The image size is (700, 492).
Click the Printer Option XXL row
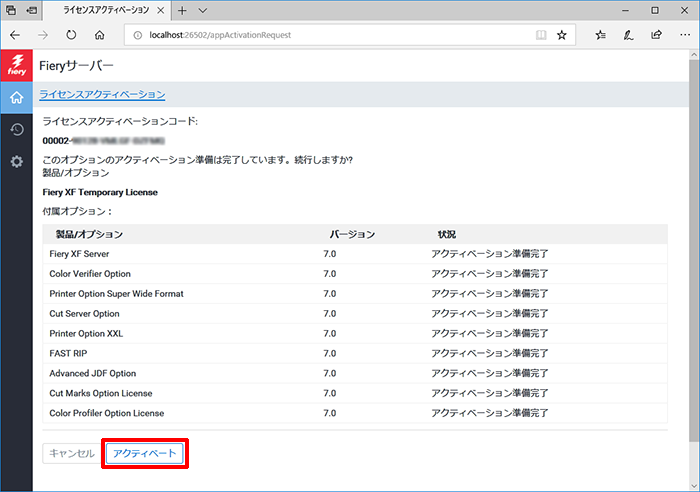pyautogui.click(x=355, y=334)
